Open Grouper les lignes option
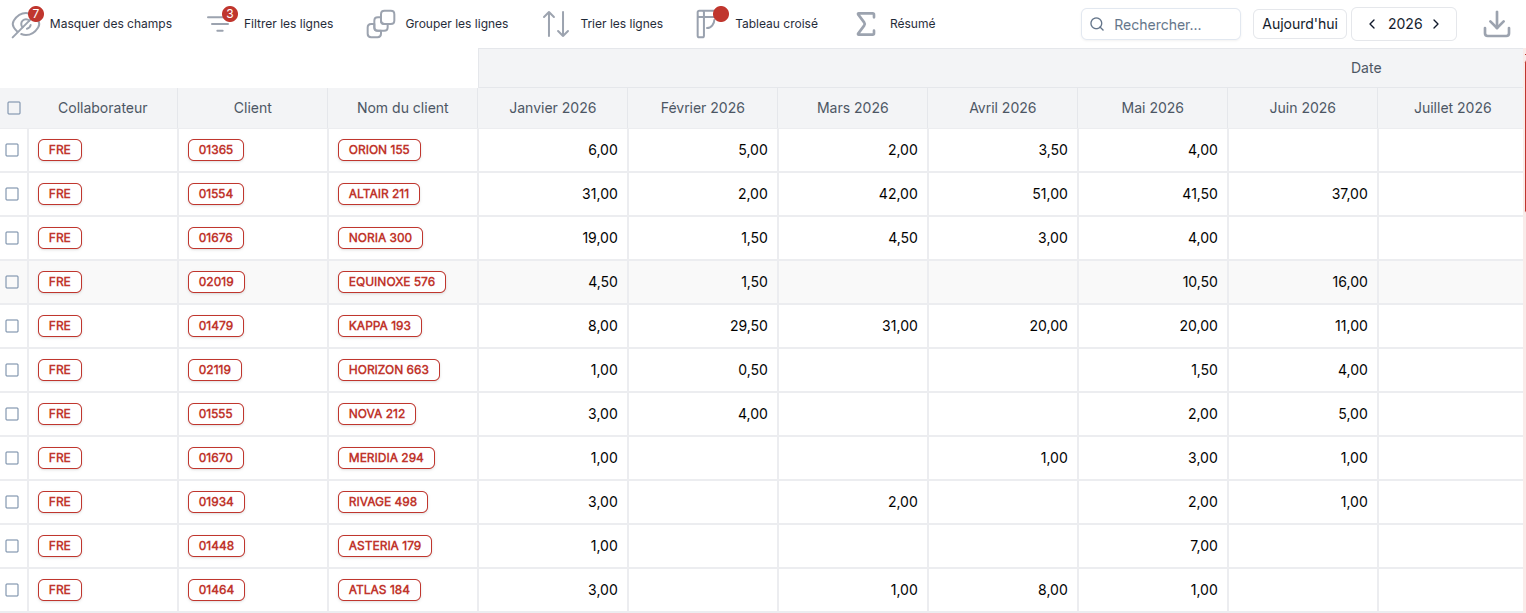This screenshot has height=613, width=1526. pos(457,24)
